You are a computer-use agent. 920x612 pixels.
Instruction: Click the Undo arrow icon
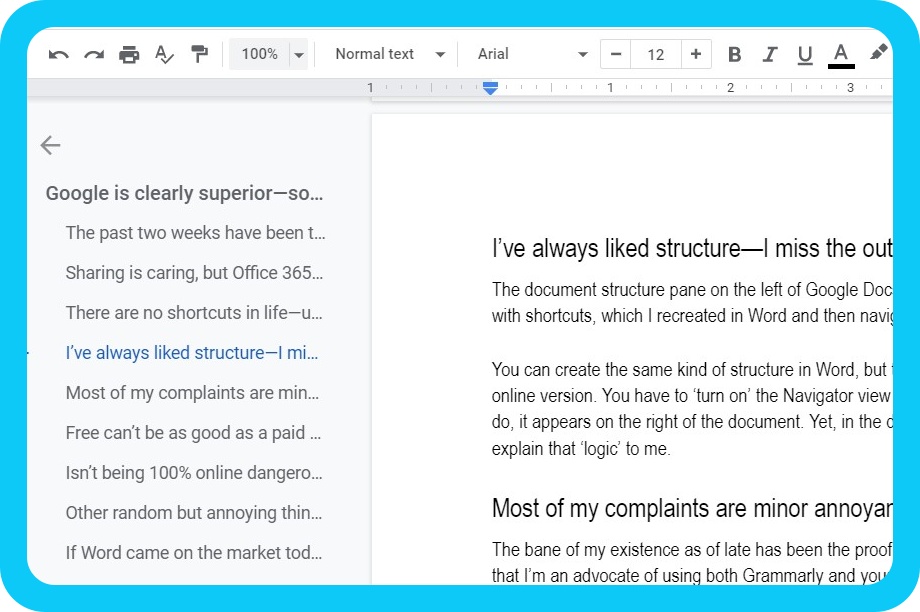(58, 55)
